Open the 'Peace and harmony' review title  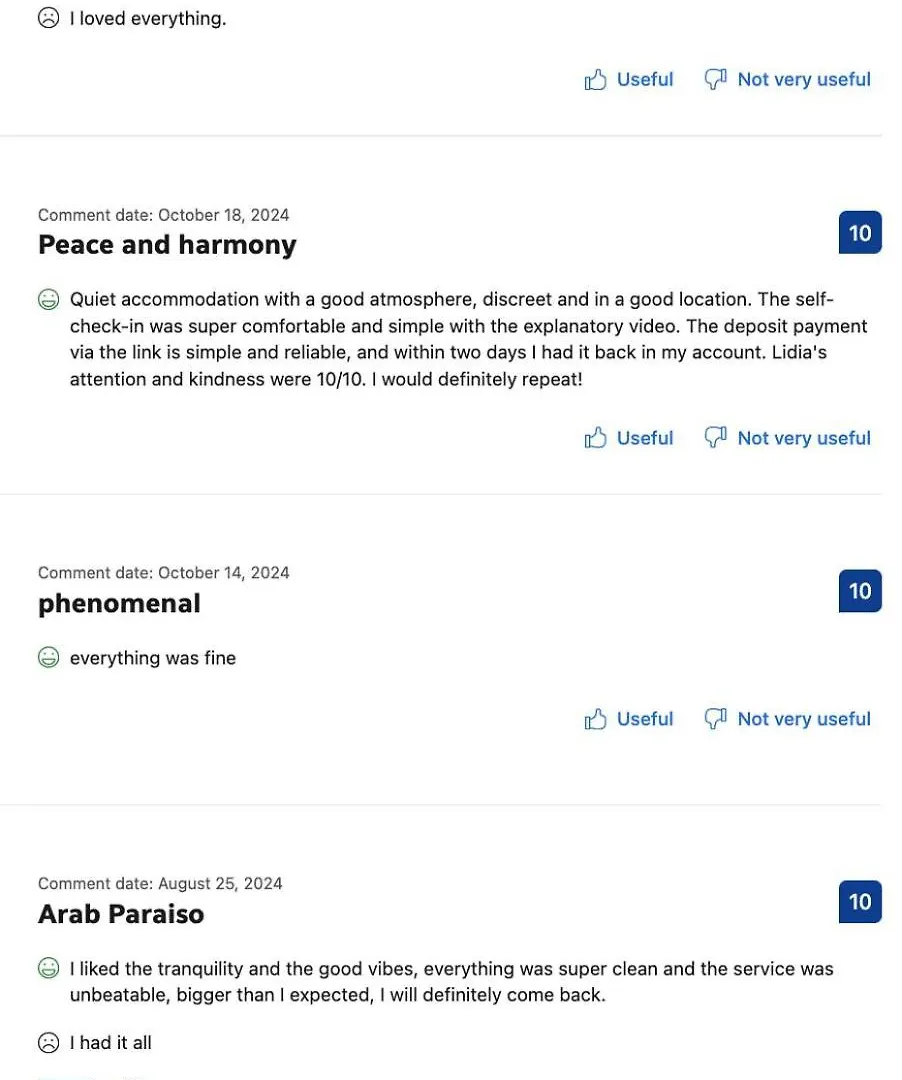coord(167,245)
